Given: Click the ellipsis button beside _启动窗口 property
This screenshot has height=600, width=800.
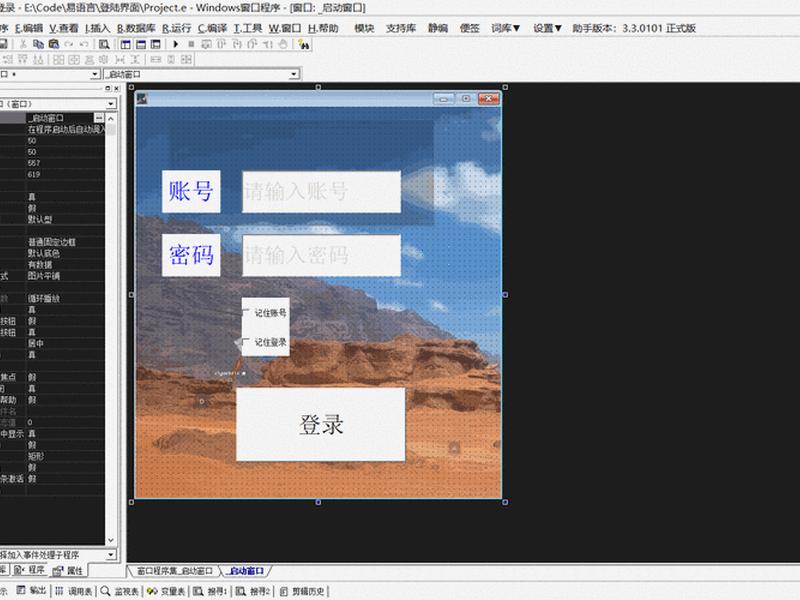Looking at the screenshot, I should [x=99, y=118].
